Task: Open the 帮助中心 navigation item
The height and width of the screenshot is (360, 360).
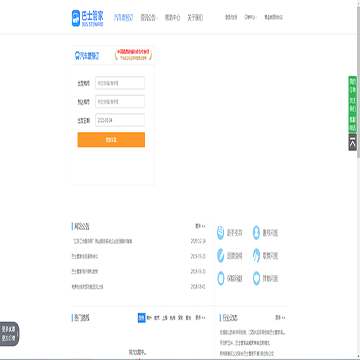Action: click(x=172, y=18)
